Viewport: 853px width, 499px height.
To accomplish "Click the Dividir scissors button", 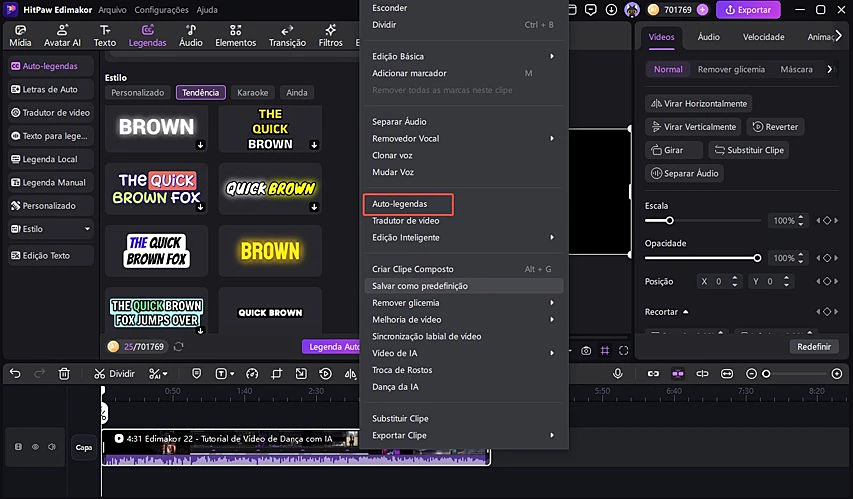I will pos(114,373).
